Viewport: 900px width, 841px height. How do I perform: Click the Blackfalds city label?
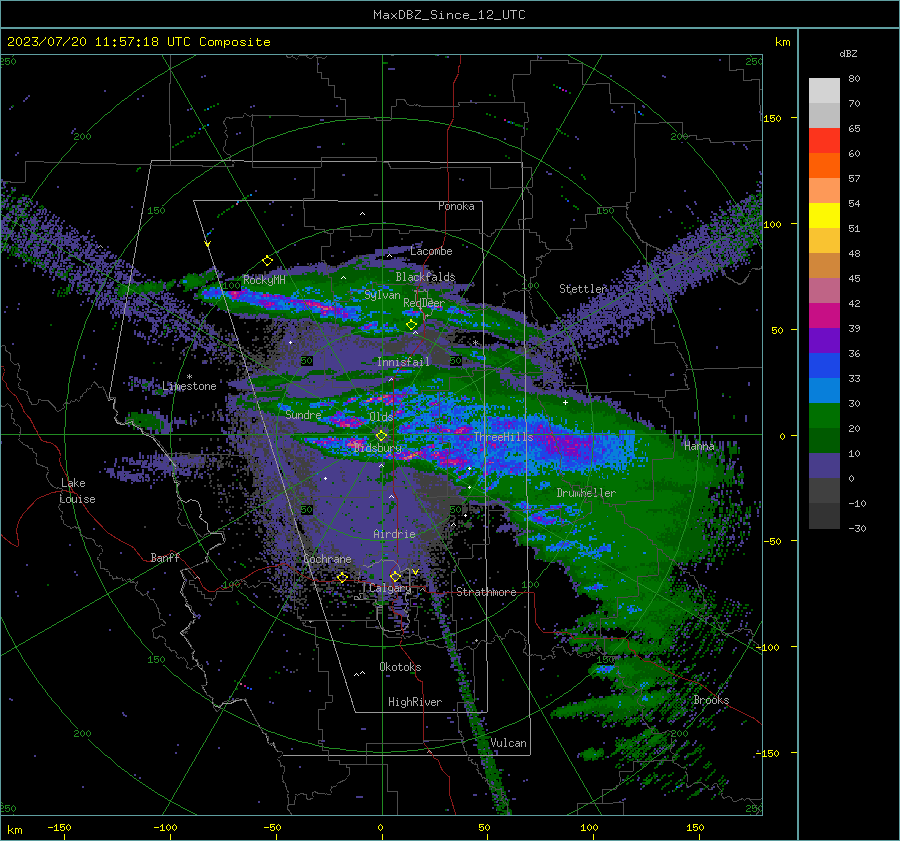[425, 277]
